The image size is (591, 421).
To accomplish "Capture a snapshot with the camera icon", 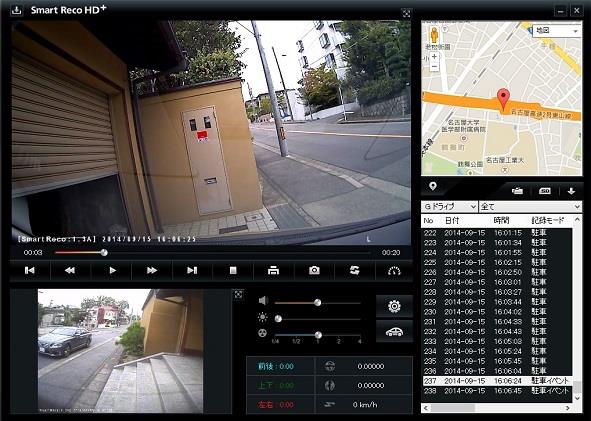I will tap(314, 270).
